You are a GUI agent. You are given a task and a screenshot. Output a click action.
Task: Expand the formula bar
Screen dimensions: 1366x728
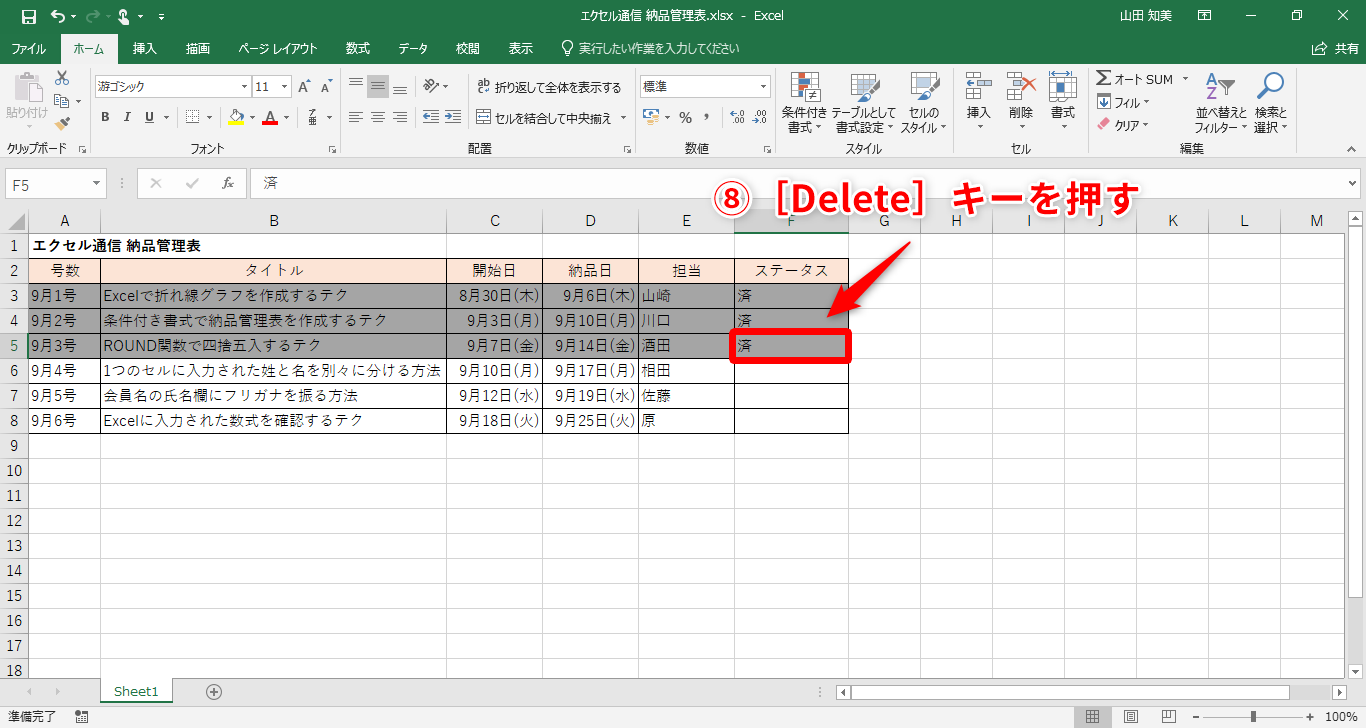[1353, 183]
